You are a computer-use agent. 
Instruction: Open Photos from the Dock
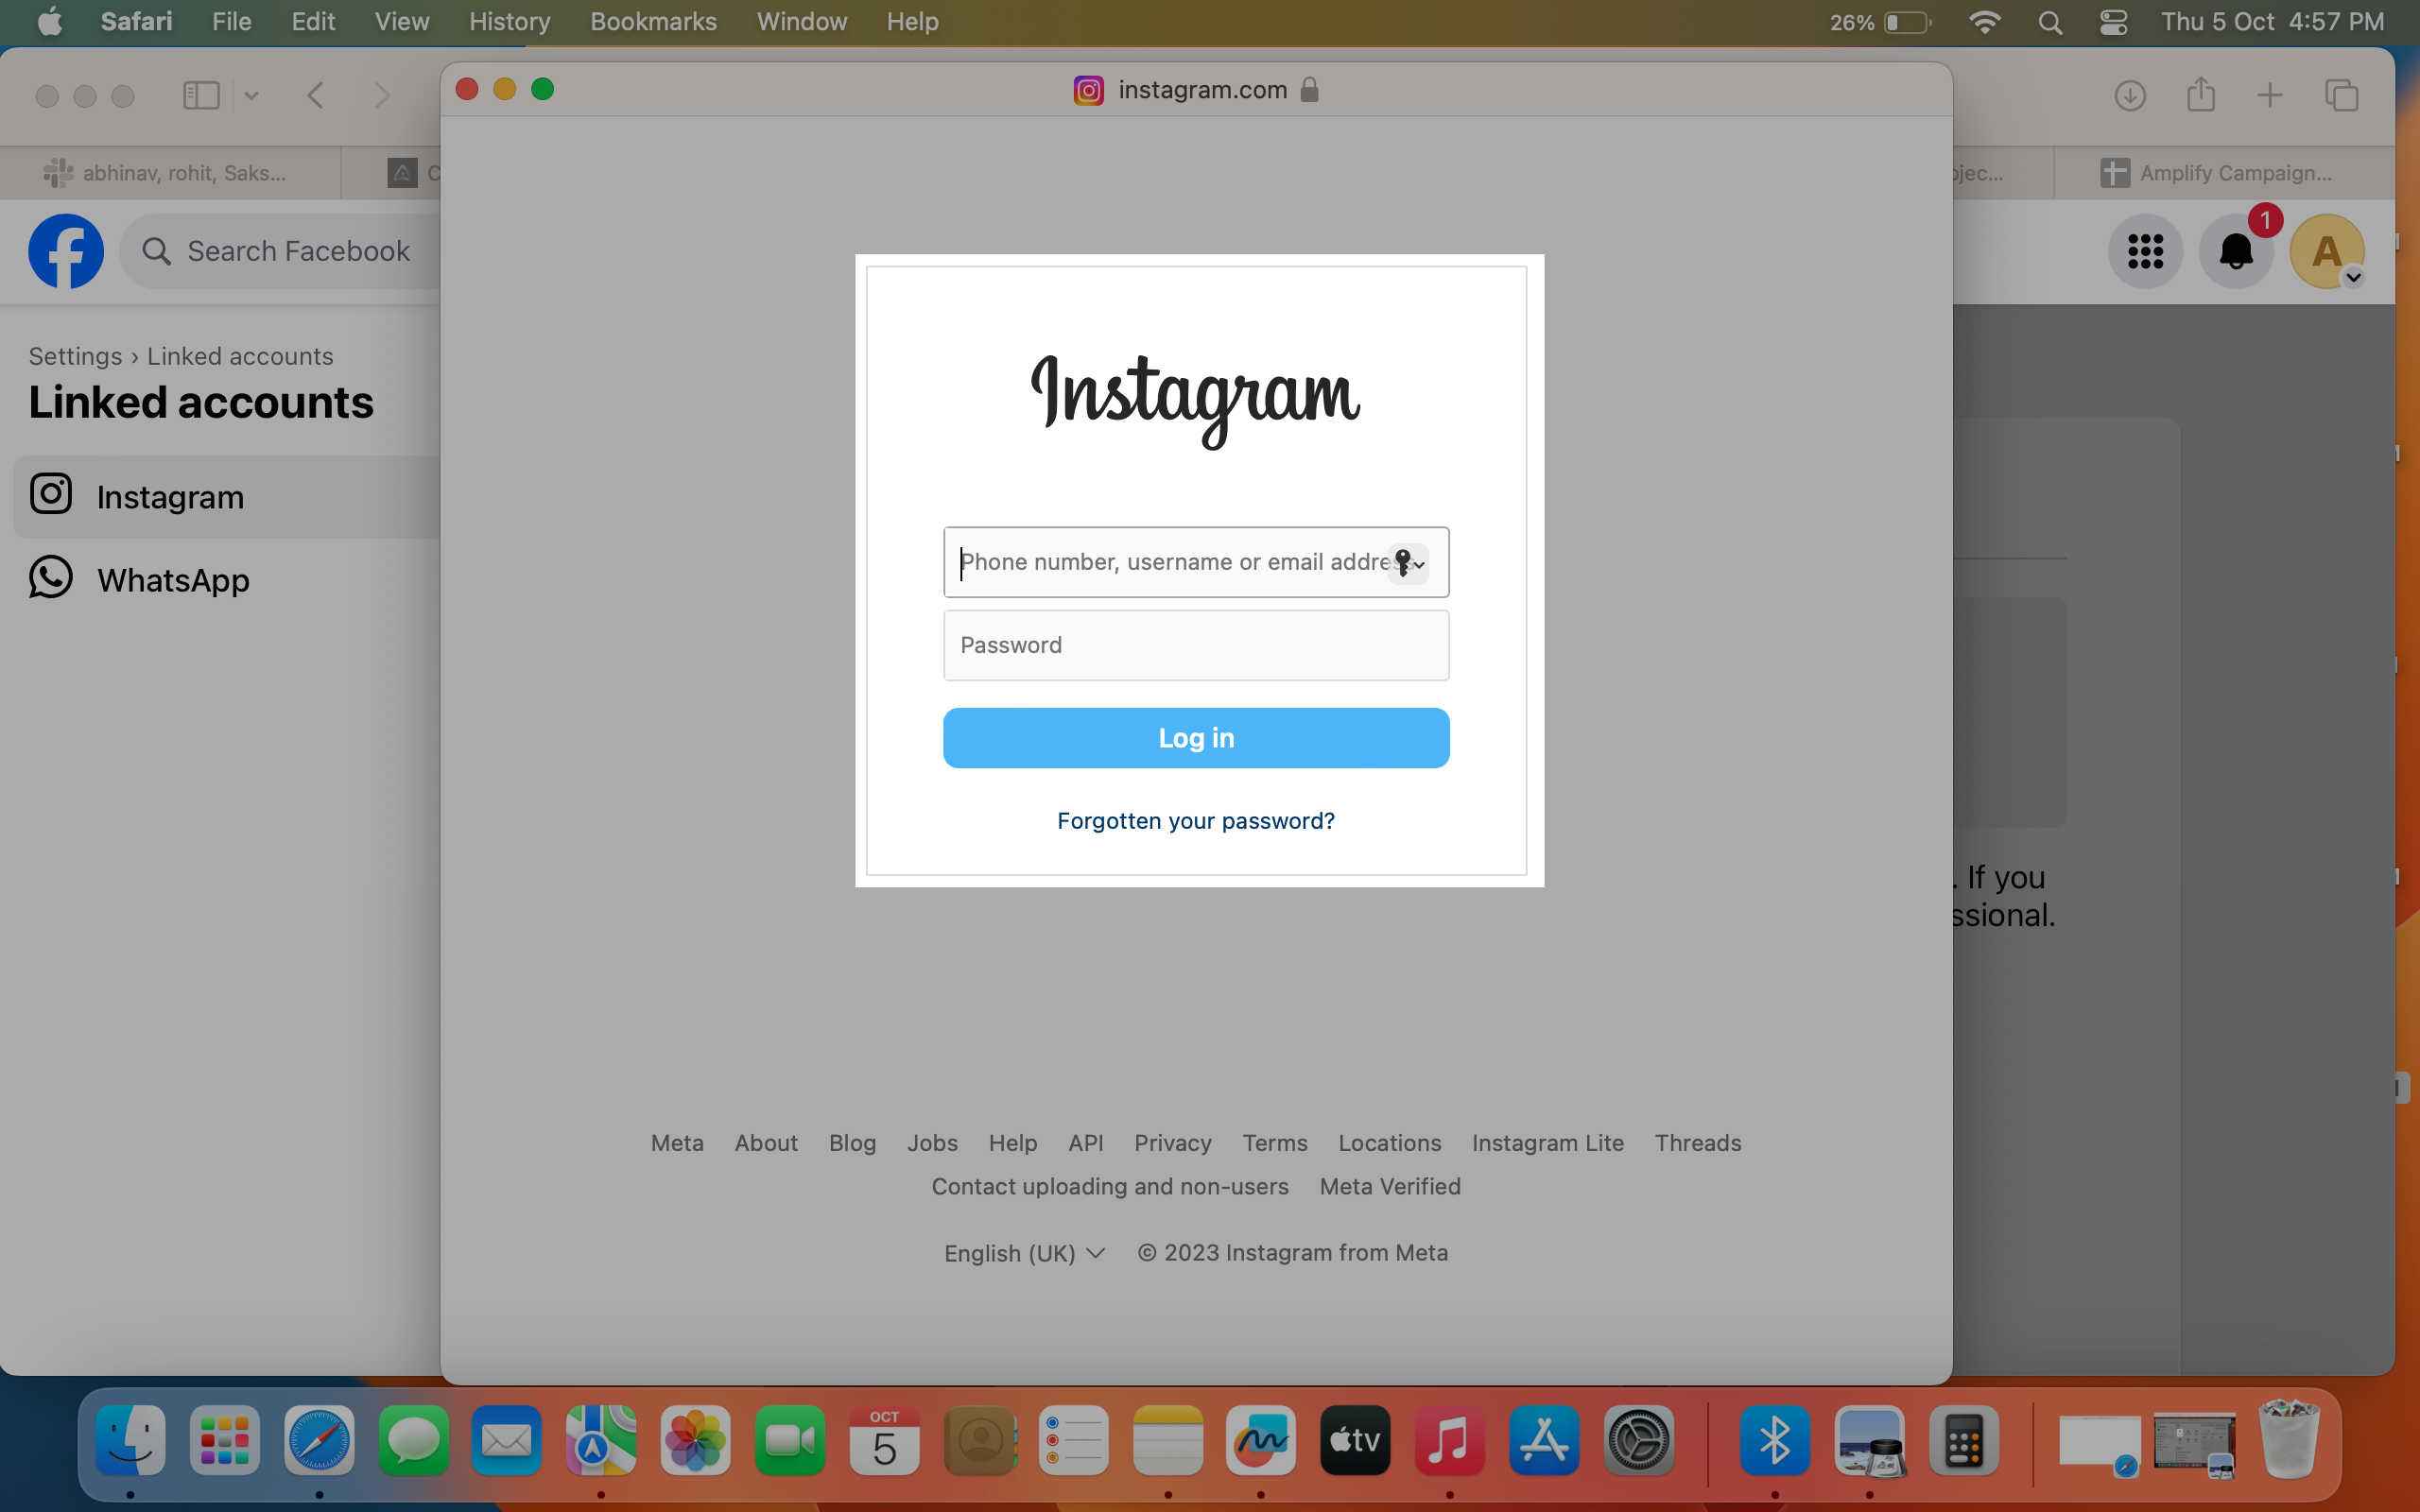point(695,1441)
